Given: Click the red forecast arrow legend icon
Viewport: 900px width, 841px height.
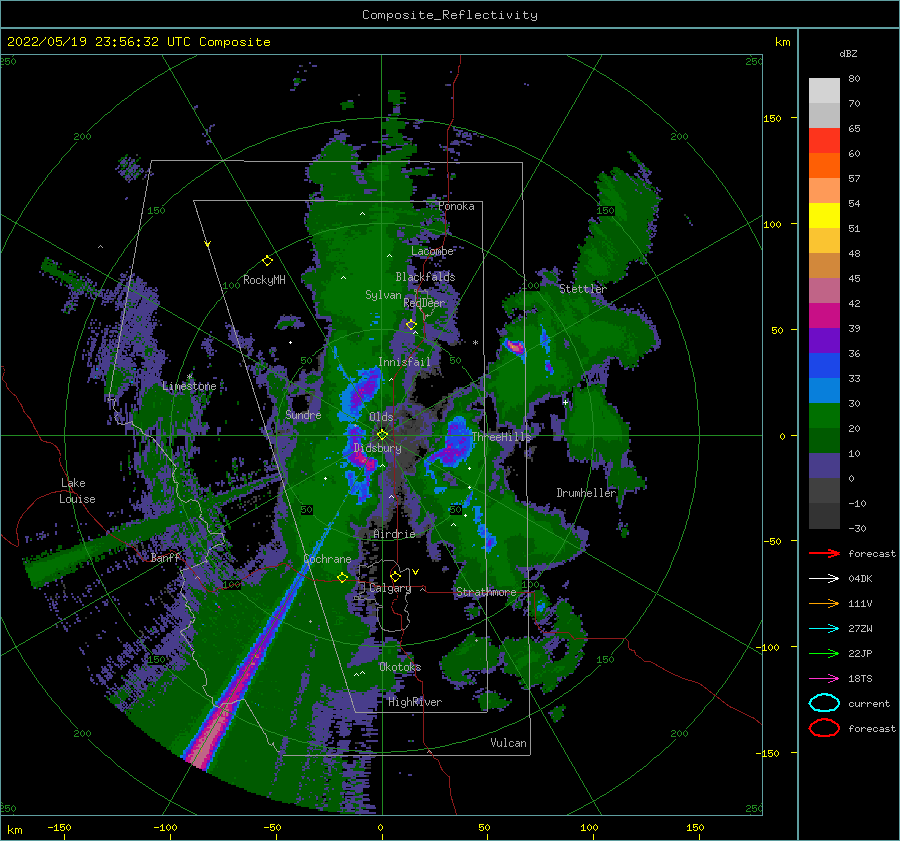Looking at the screenshot, I should [824, 553].
